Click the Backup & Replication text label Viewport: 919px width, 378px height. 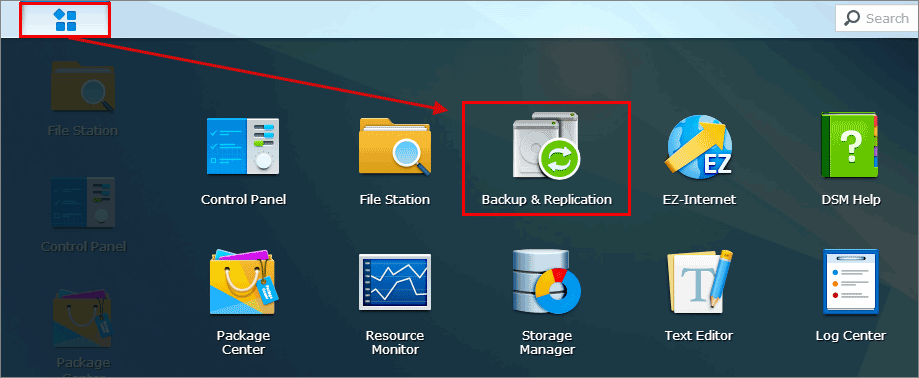click(x=546, y=199)
